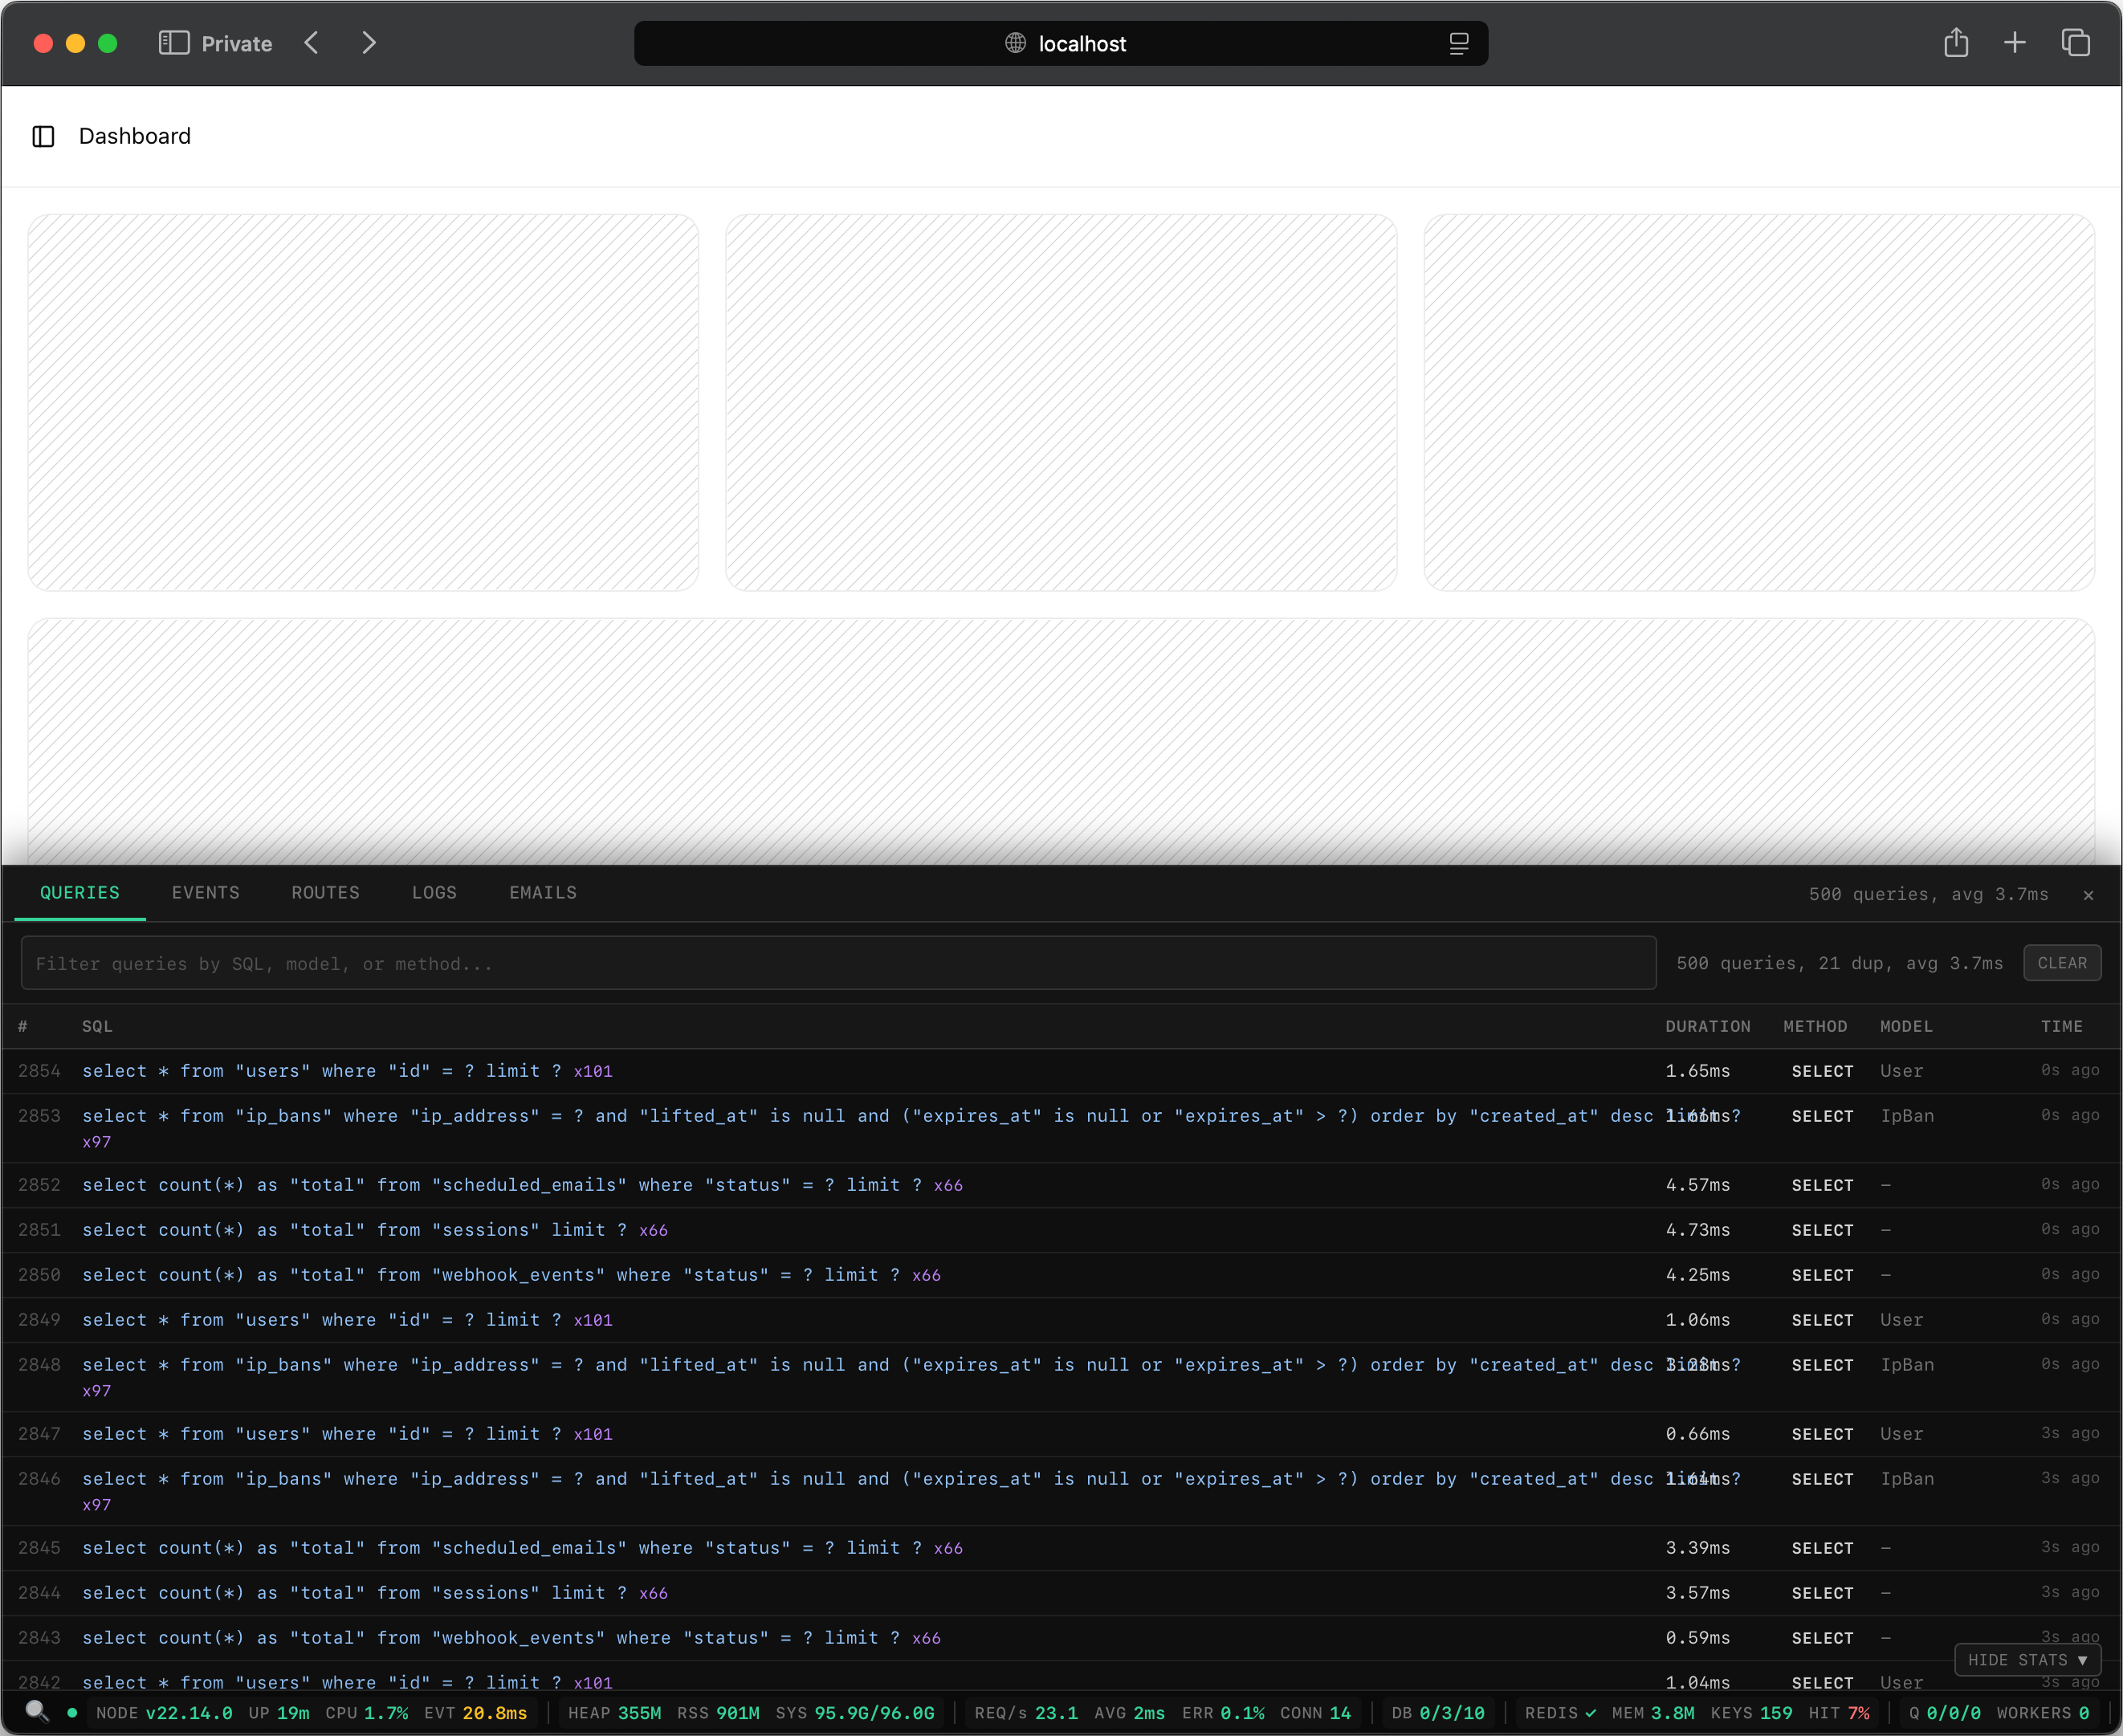Open a new tab with the plus icon
Viewport: 2123px width, 1736px height.
click(2015, 43)
